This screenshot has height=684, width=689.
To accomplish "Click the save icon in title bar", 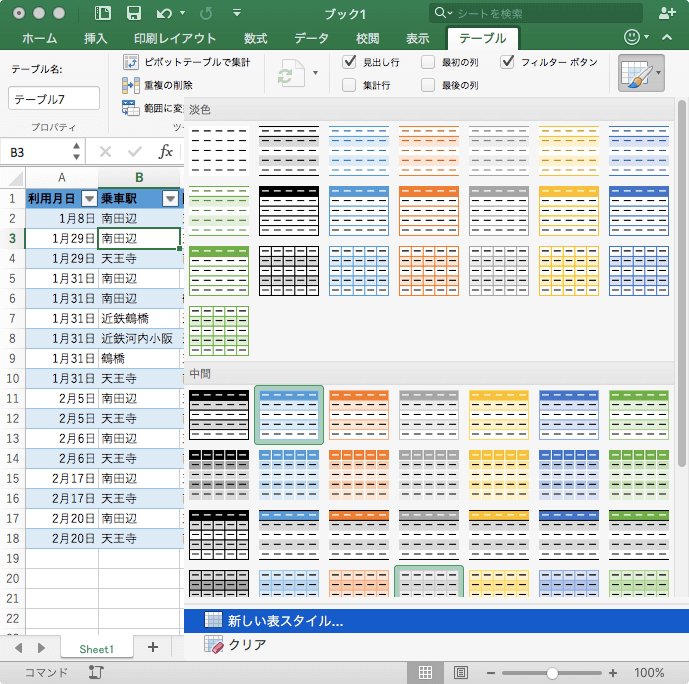I will [x=134, y=13].
